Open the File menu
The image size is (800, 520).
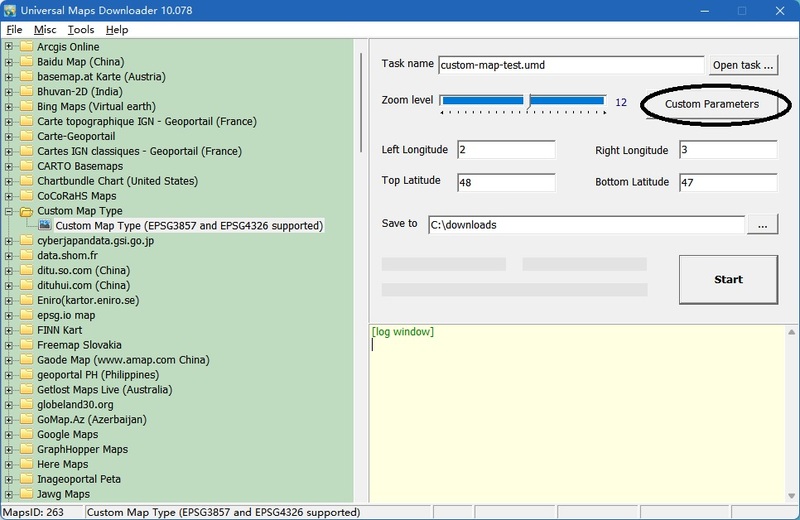click(x=14, y=30)
